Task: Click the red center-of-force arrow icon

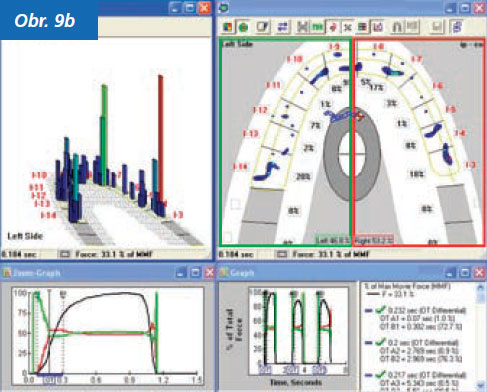Action: point(333,27)
